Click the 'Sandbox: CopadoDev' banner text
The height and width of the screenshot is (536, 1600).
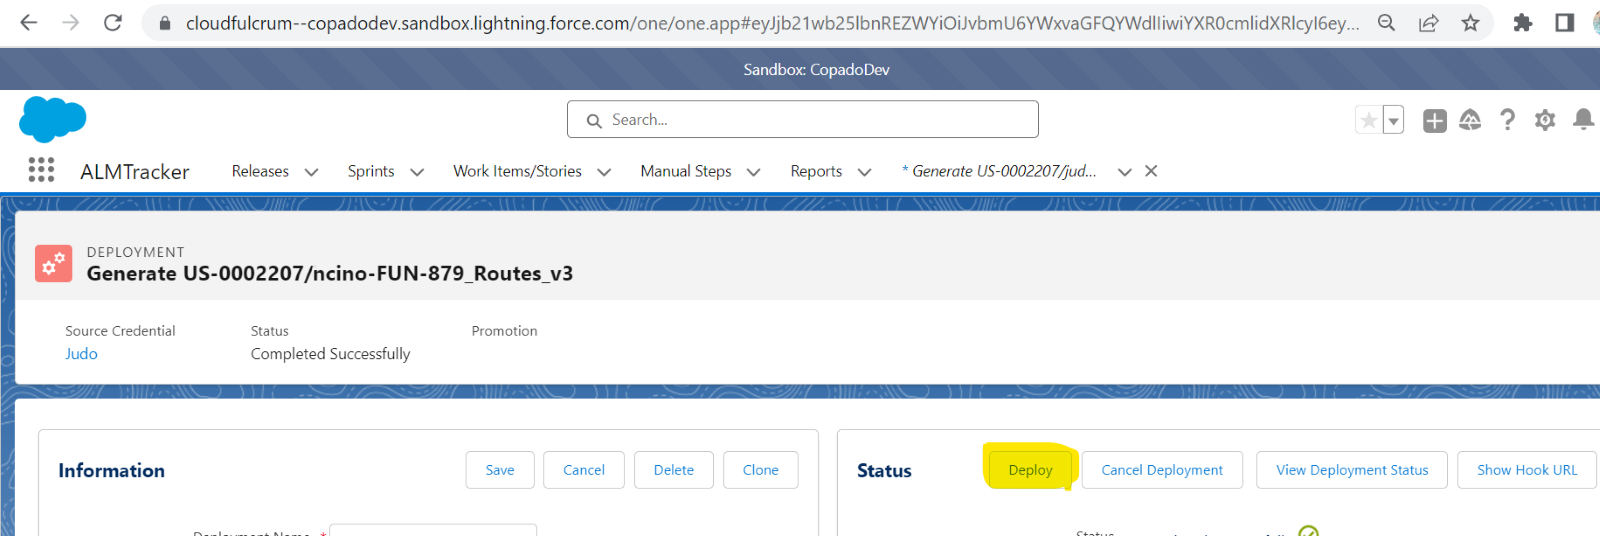[x=816, y=69]
